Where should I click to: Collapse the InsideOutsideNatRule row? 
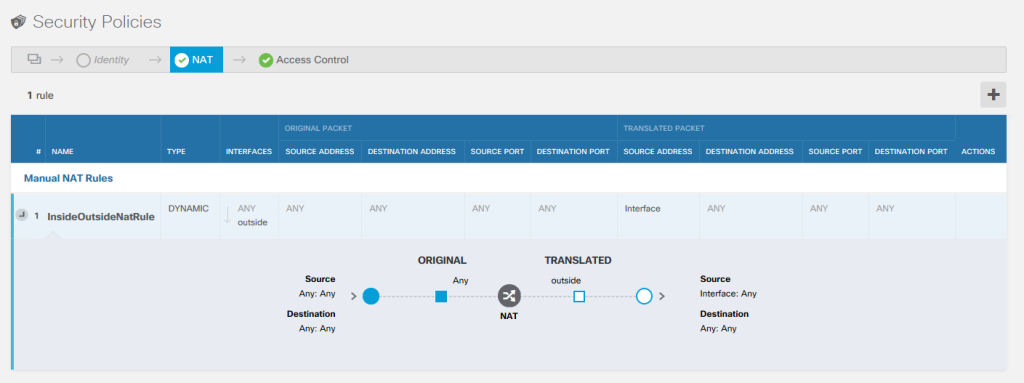tap(22, 215)
